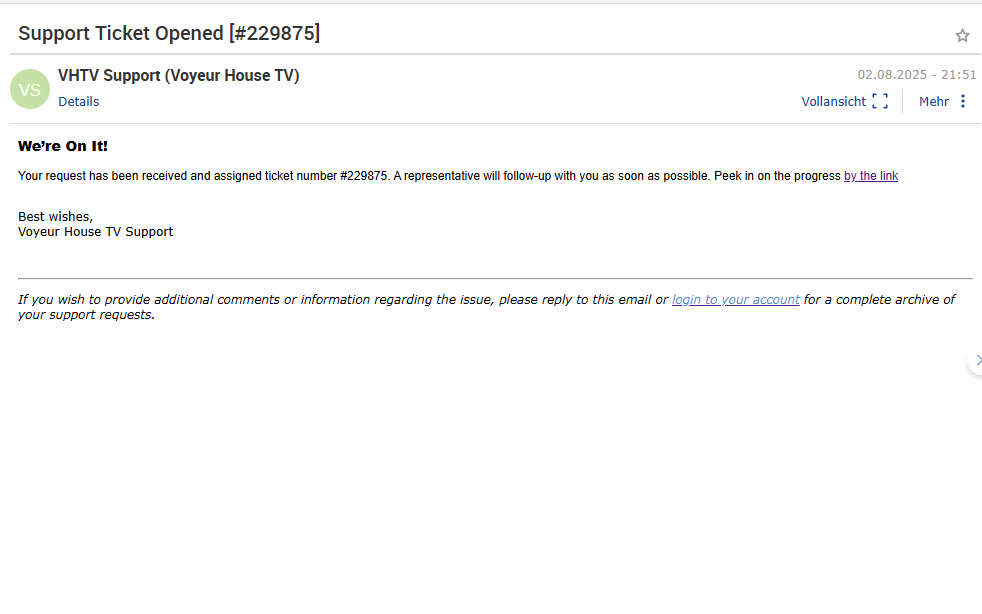This screenshot has width=982, height=614.
Task: Follow the "by the link" progress hyperlink
Action: (x=871, y=176)
